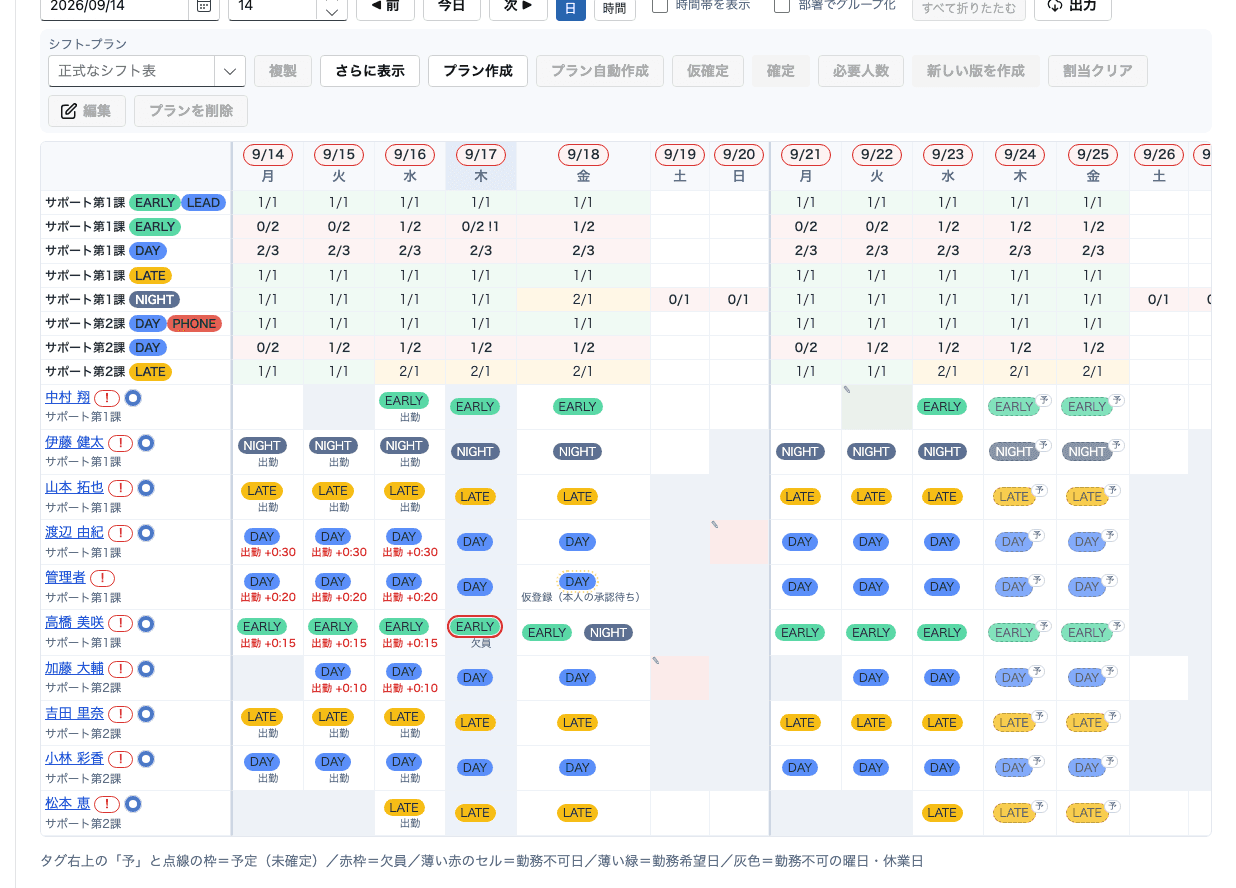Click the red warning badge next to 高橋 美咲
This screenshot has height=888, width=1236.
point(120,623)
